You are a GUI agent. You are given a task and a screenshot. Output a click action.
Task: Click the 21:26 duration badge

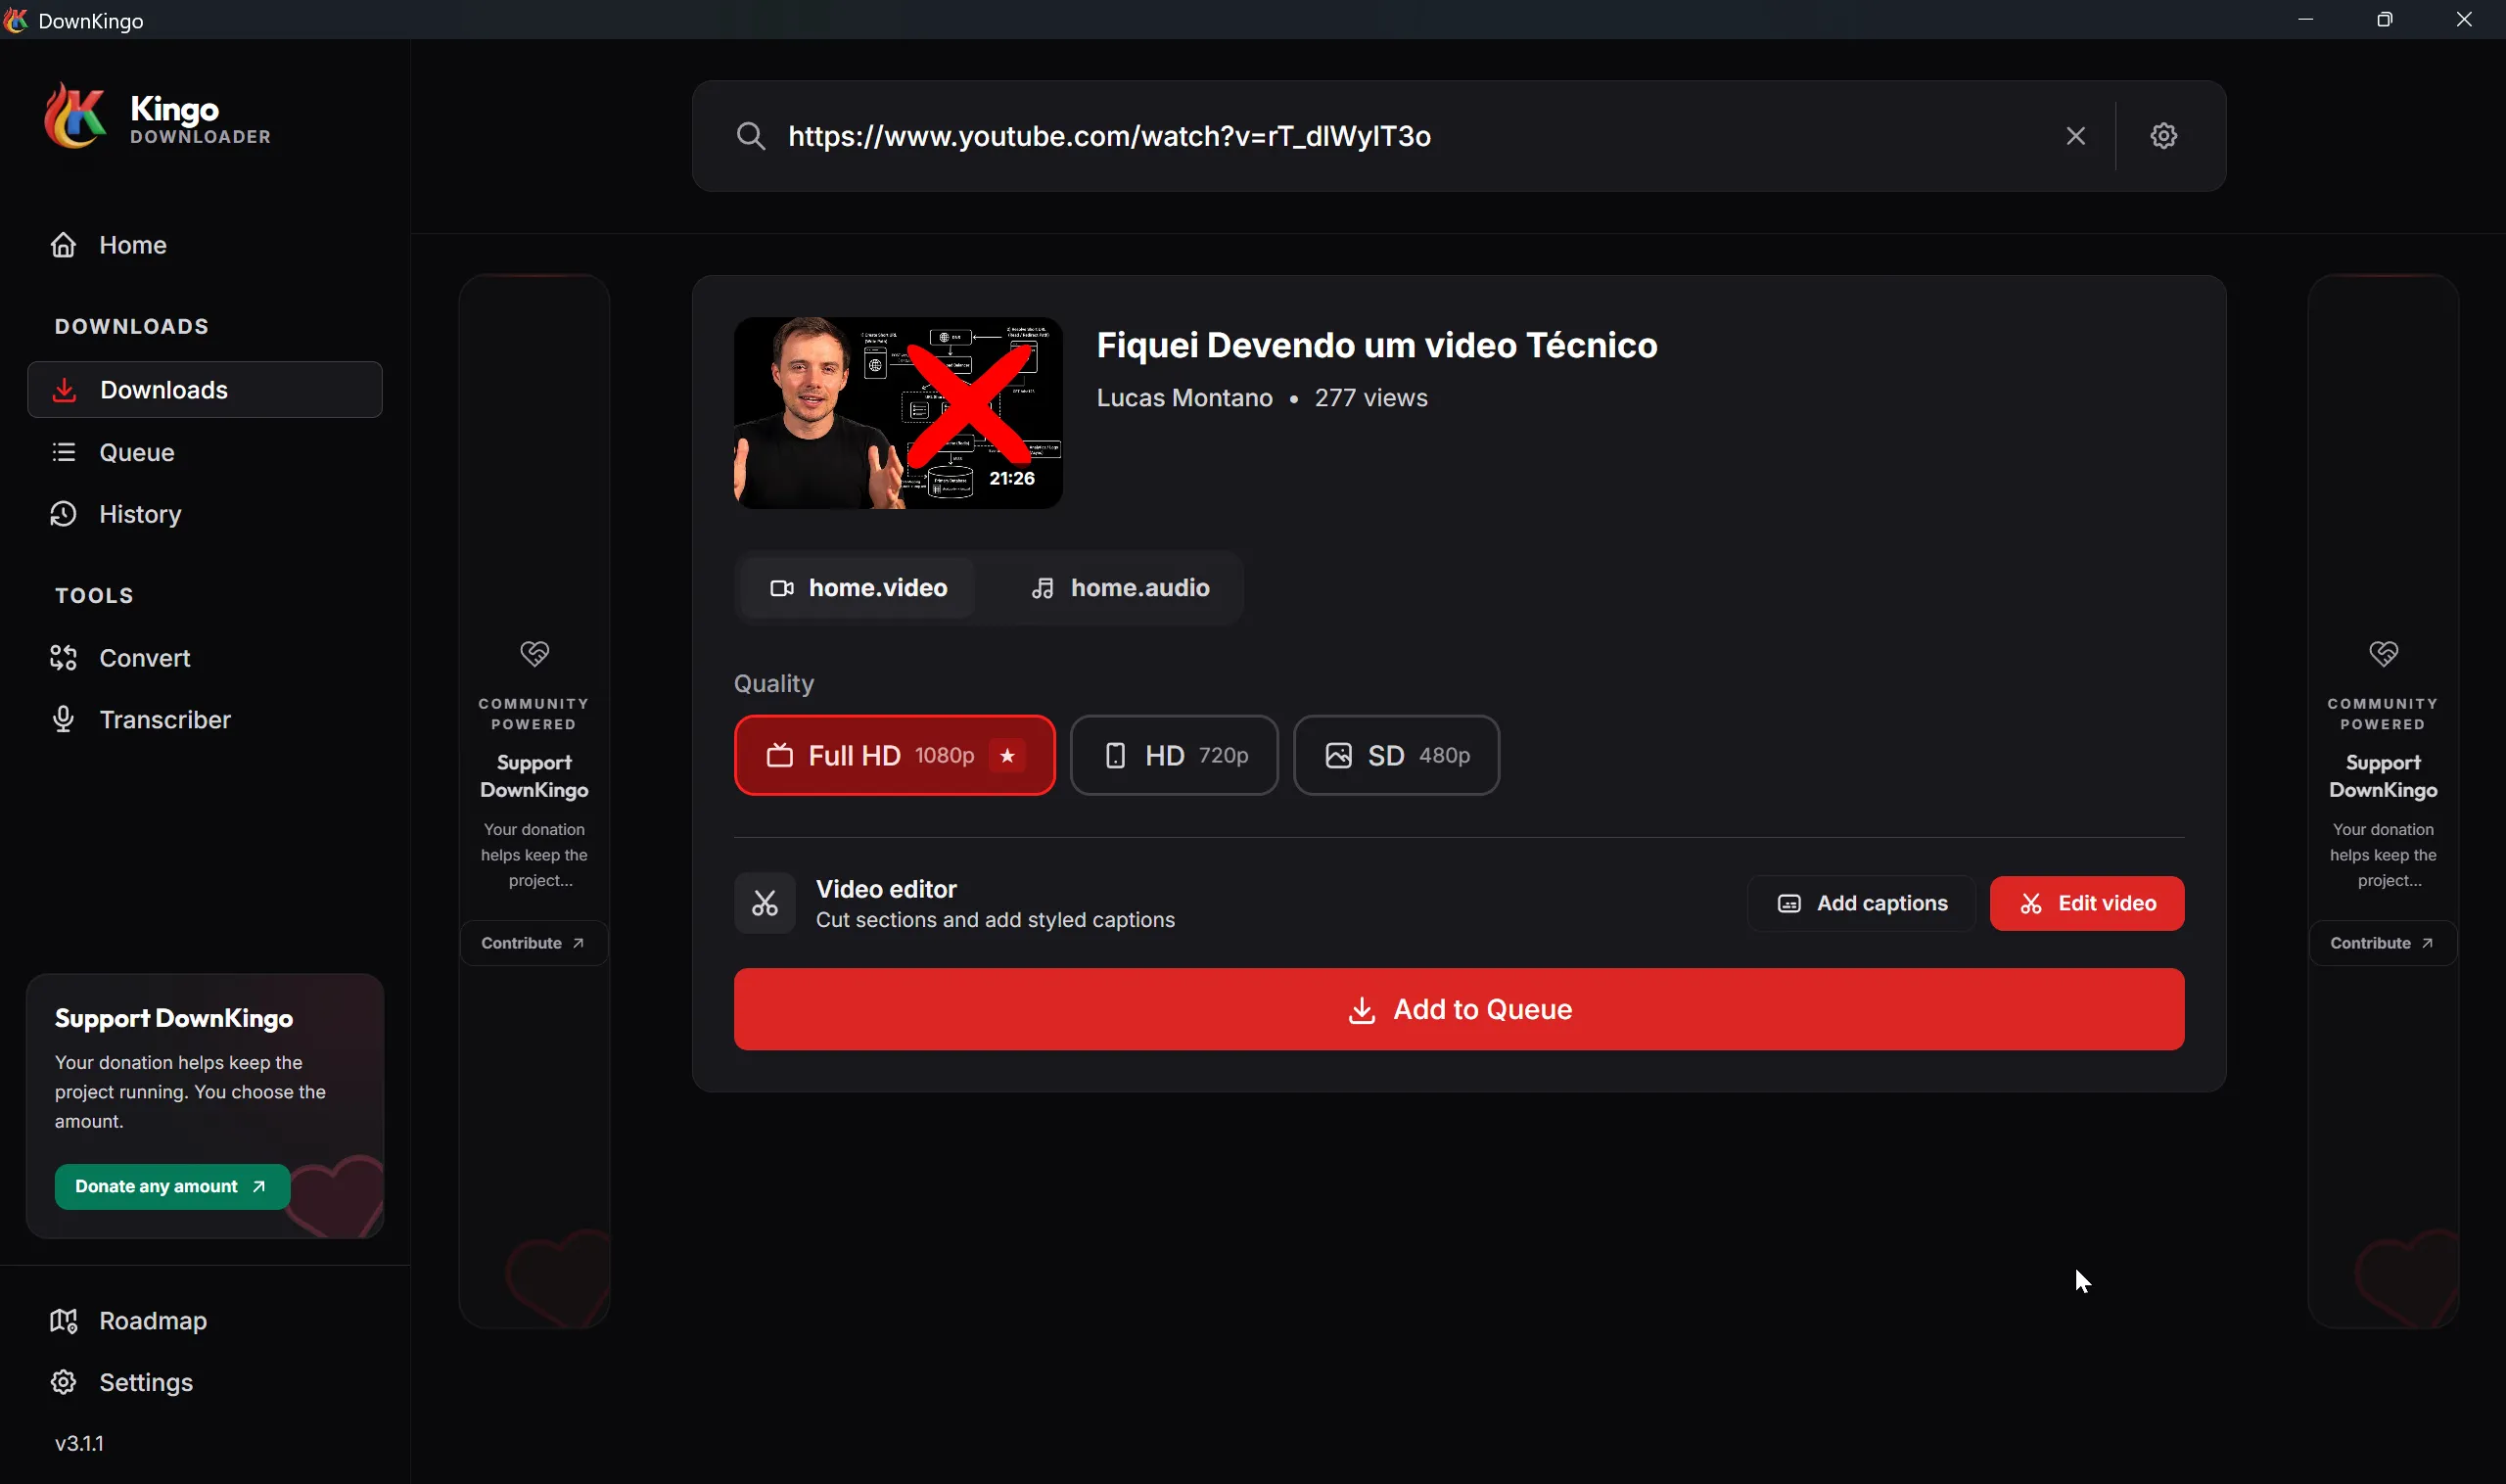(x=1012, y=478)
